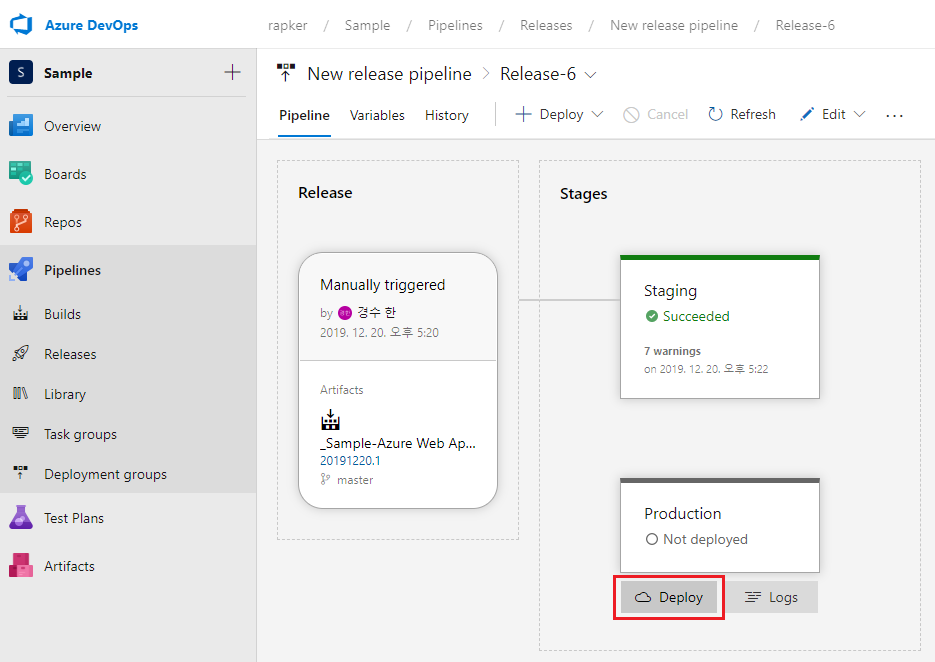Image resolution: width=935 pixels, height=662 pixels.
Task: Click the New release pipeline breadcrumb
Action: tap(674, 25)
